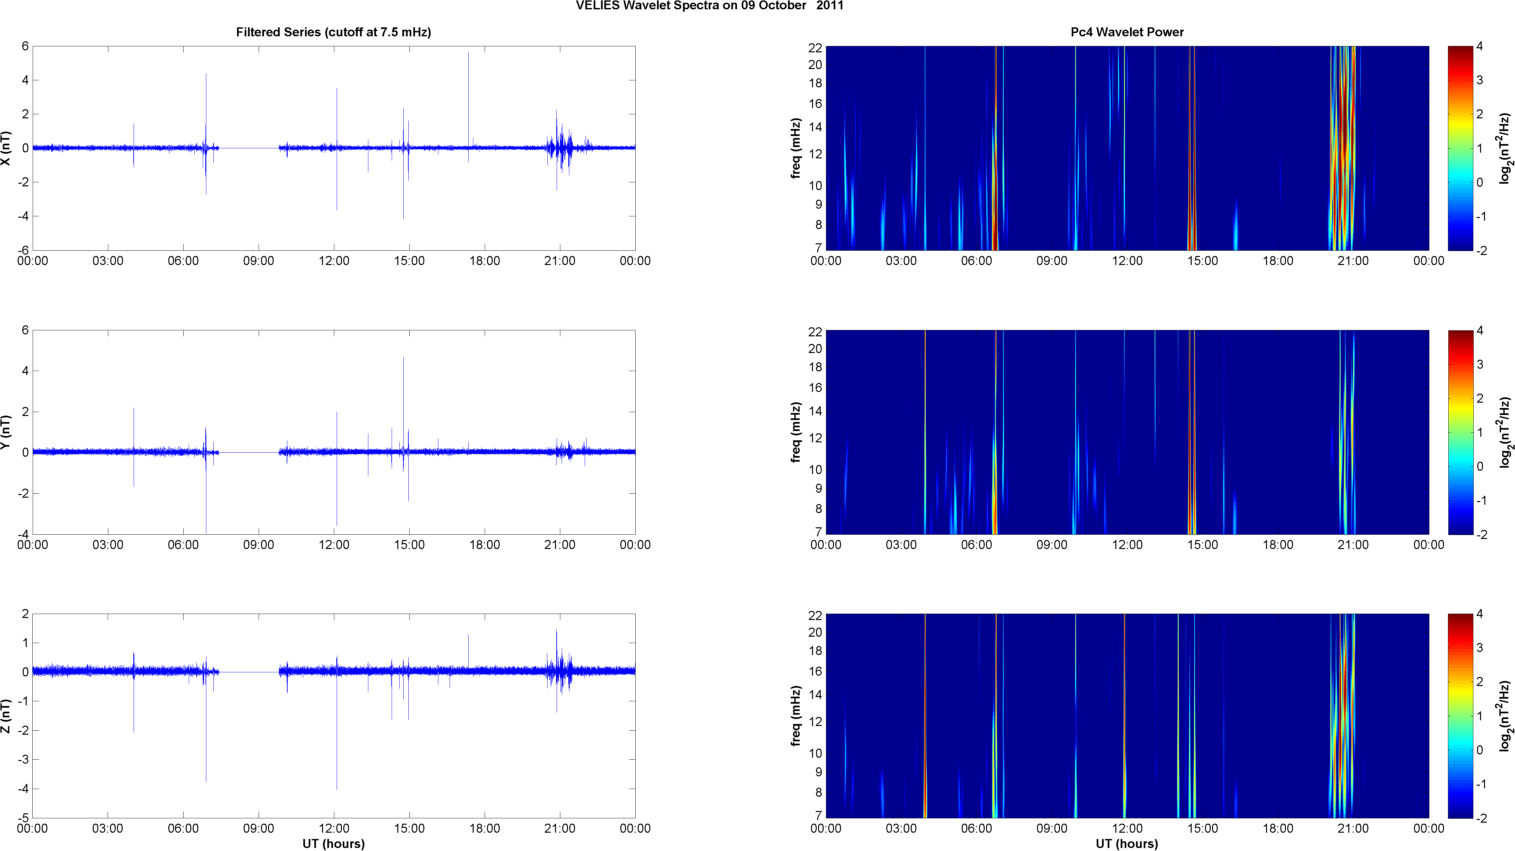1515x851 pixels.
Task: Select the Y component filtered time series plot
Action: [333, 432]
